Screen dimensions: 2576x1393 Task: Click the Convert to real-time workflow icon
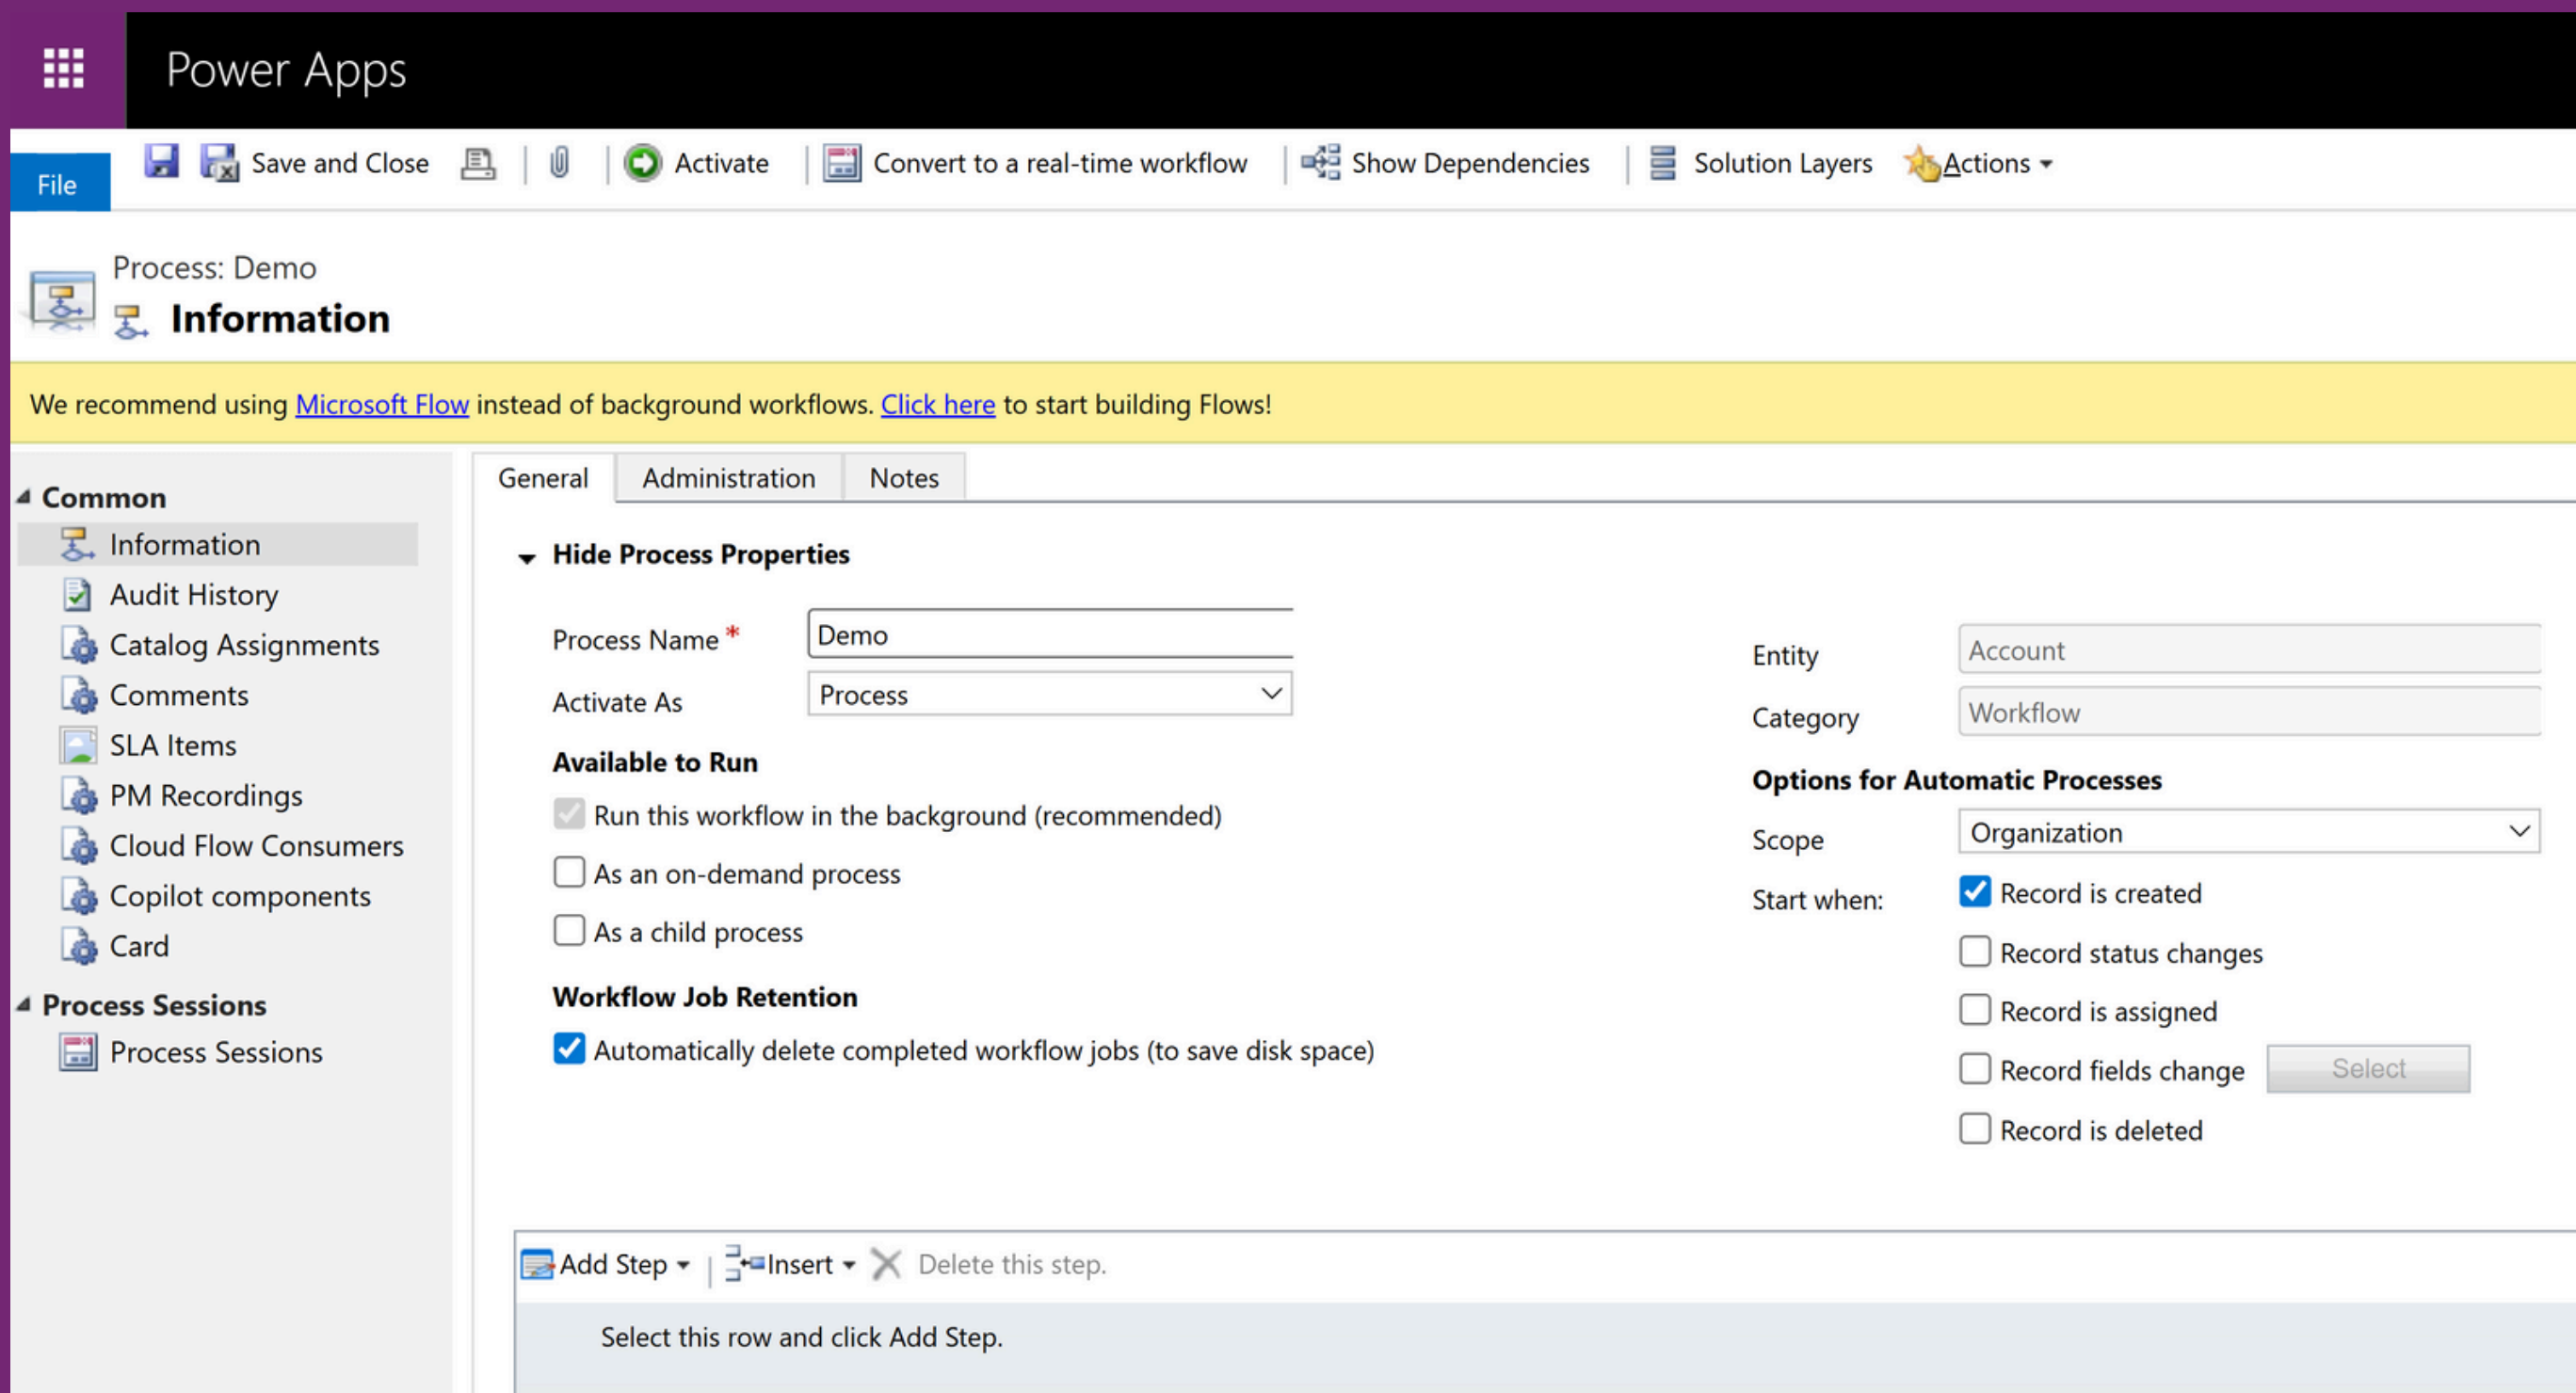click(x=842, y=162)
